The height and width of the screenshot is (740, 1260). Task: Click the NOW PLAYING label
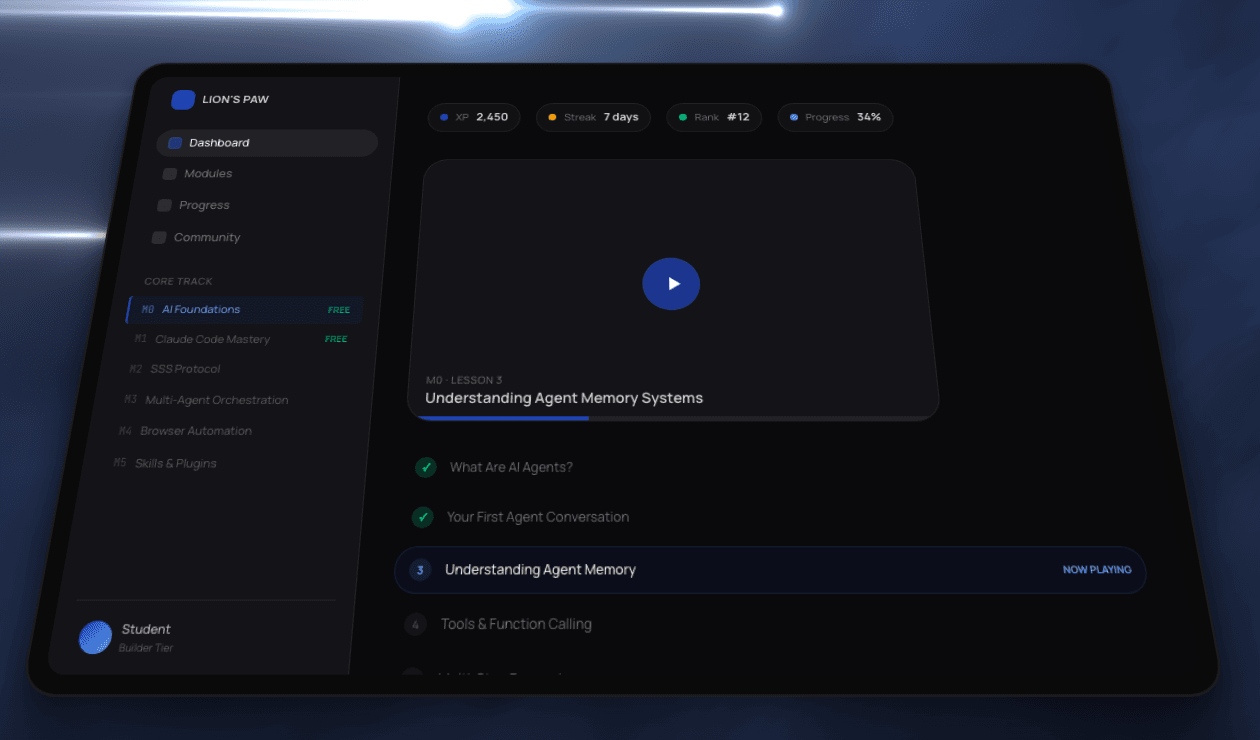(1097, 570)
